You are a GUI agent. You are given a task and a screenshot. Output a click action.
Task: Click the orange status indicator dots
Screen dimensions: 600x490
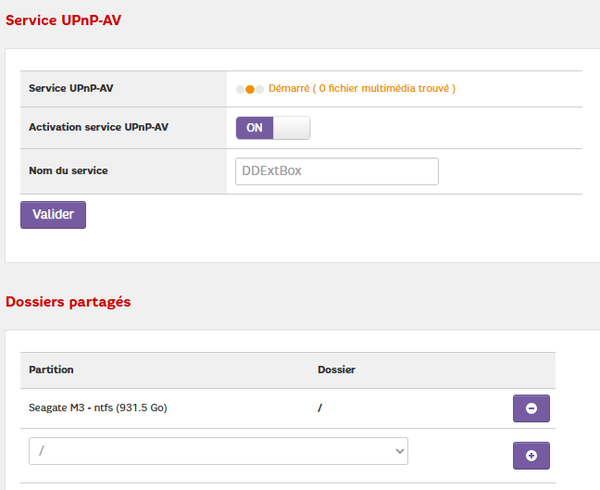(x=250, y=89)
